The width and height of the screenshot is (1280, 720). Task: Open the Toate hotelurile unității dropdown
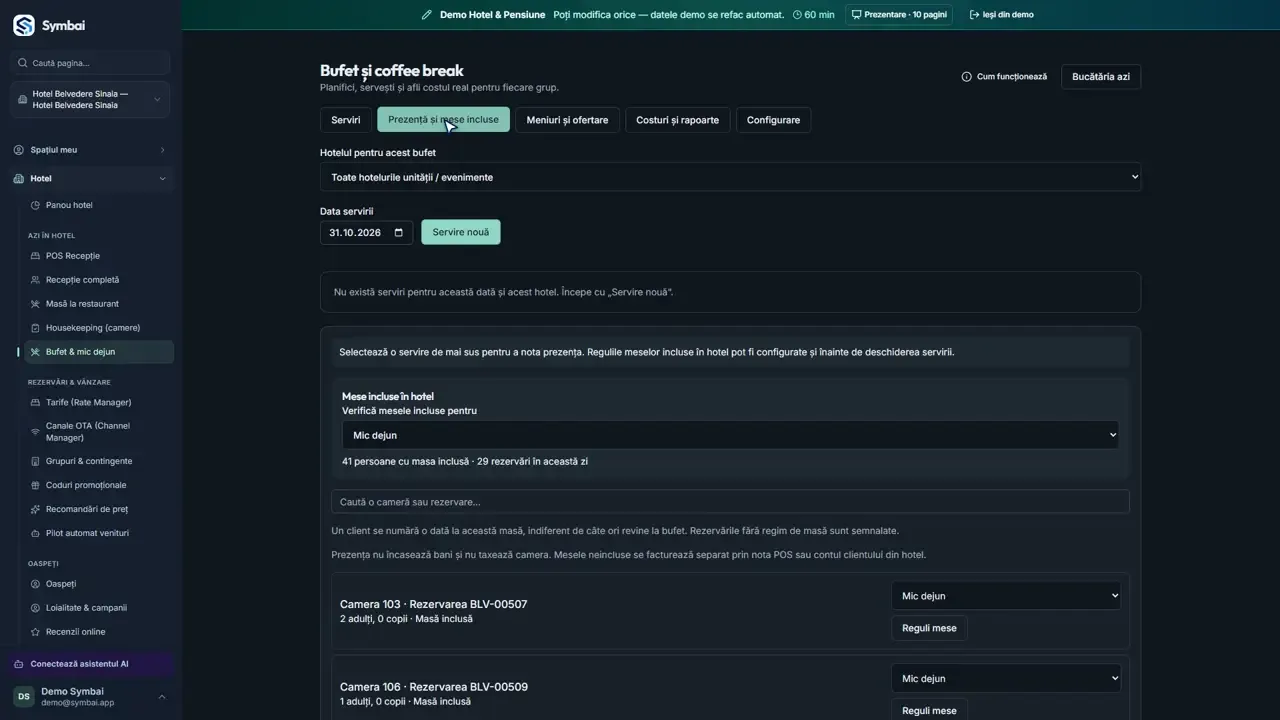(730, 177)
